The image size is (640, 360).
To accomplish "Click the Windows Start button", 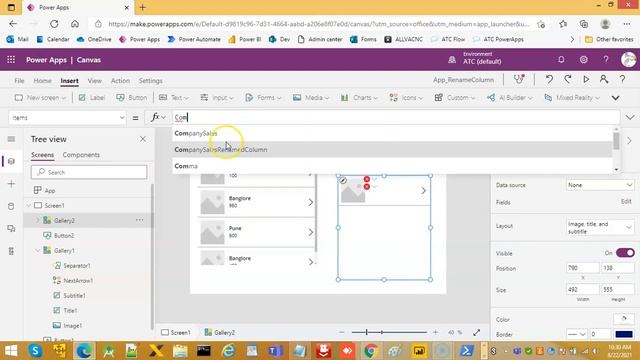I will point(11,351).
